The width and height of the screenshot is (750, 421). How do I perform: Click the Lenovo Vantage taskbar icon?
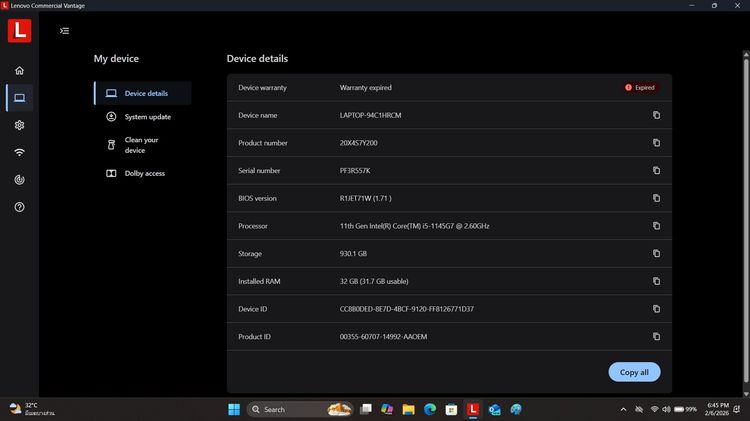[x=473, y=410]
